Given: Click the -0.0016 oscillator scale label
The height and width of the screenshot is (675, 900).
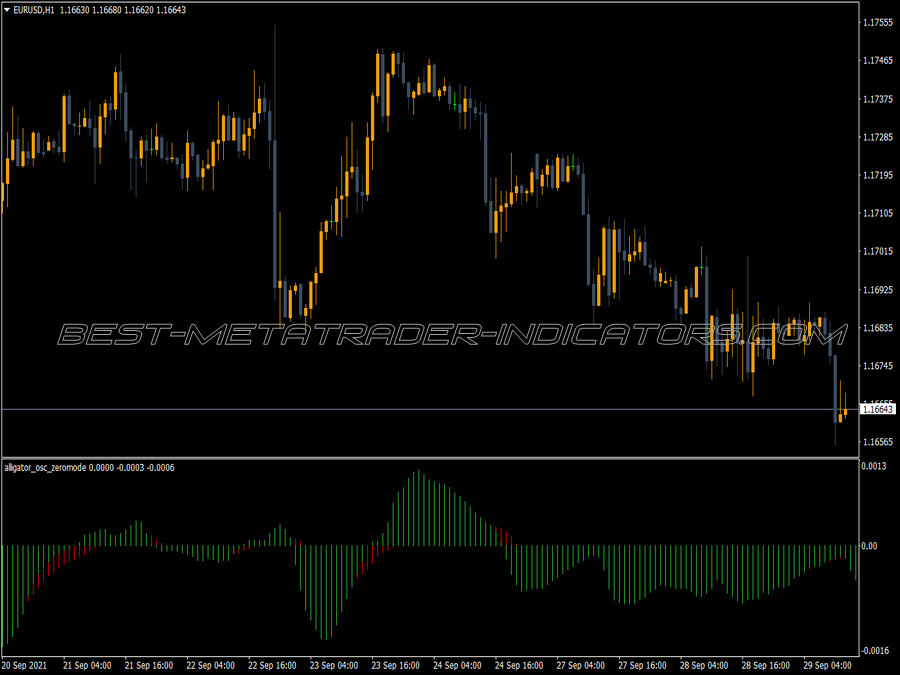Looking at the screenshot, I should click(875, 650).
